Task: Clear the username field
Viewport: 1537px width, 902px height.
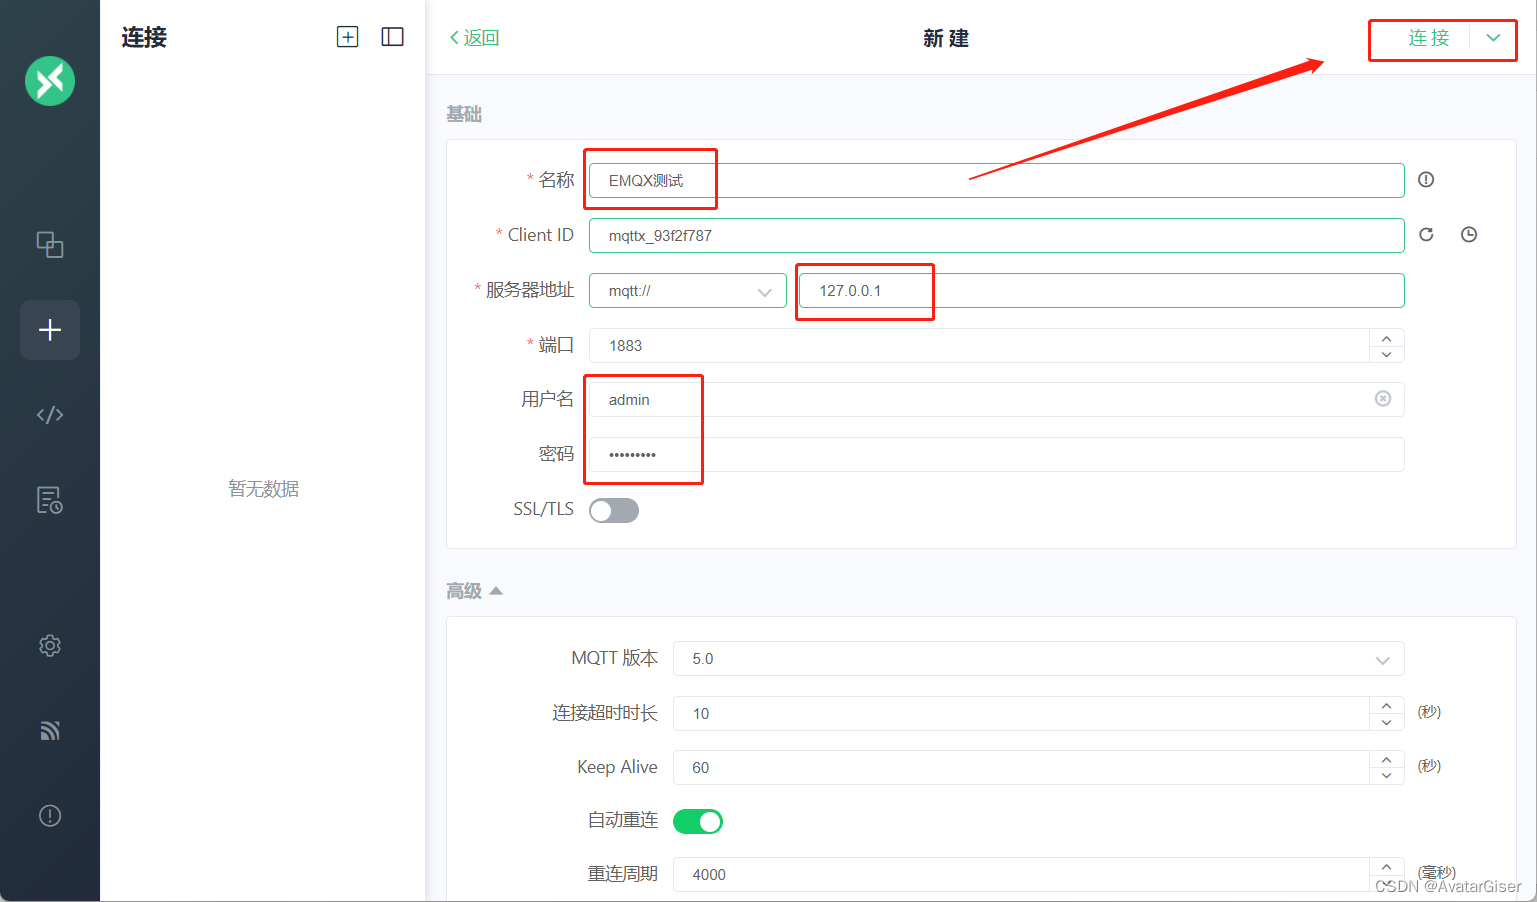Action: coord(1383,399)
